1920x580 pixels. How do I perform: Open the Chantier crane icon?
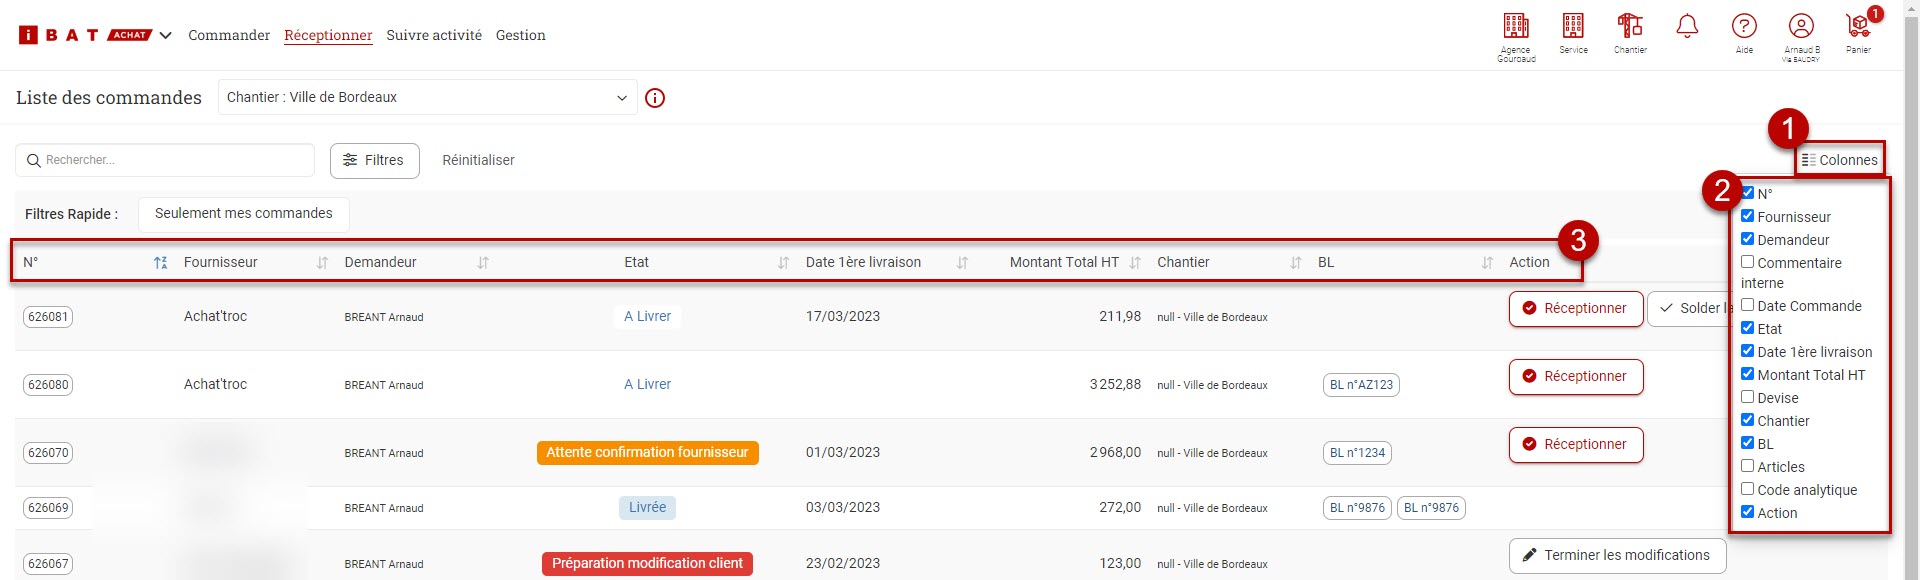1630,27
